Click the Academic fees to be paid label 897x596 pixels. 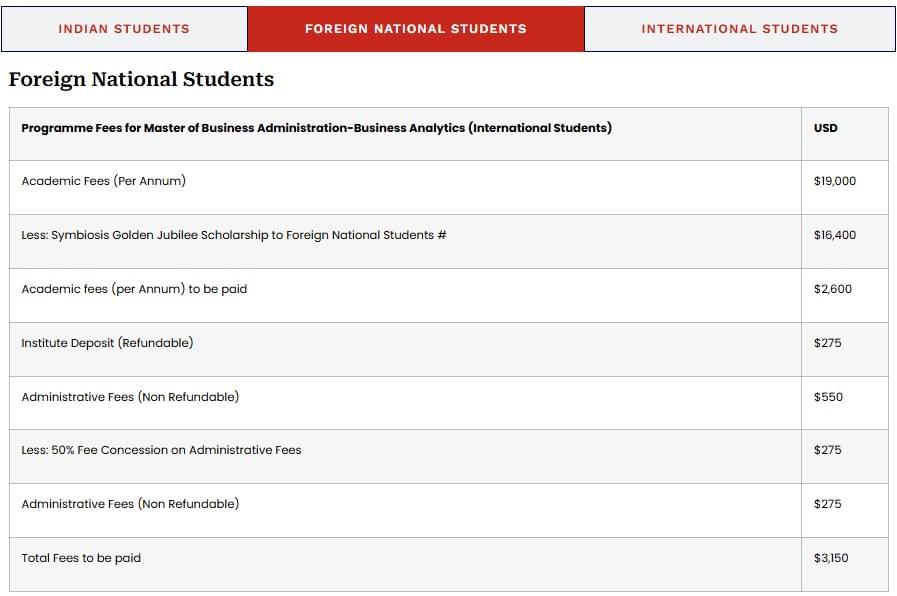[x=134, y=289]
